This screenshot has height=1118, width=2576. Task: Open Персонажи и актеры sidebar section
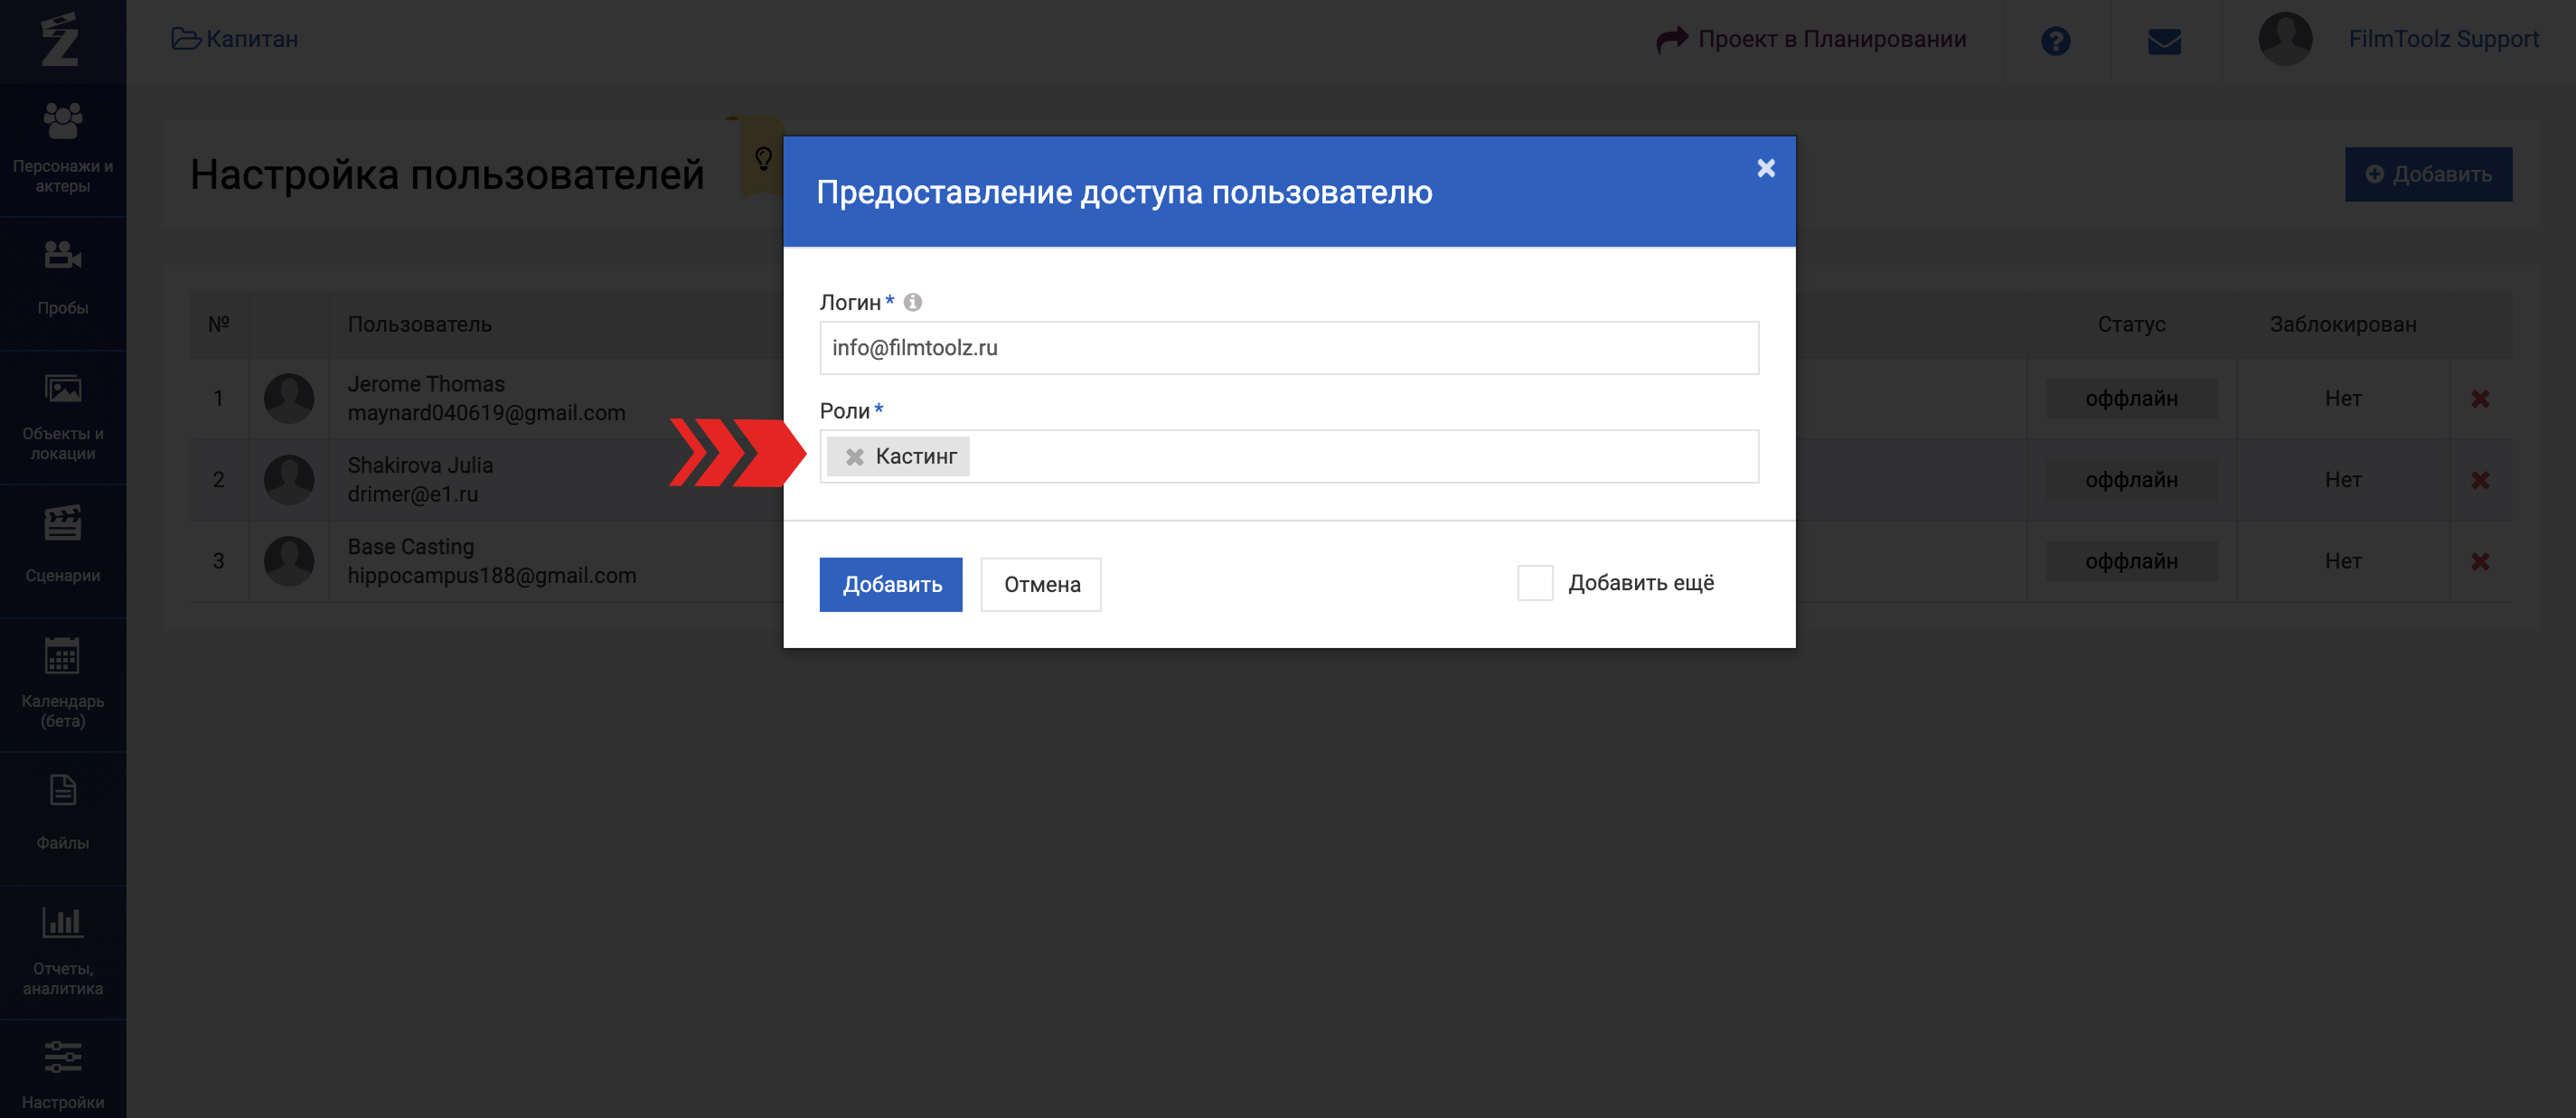(63, 148)
